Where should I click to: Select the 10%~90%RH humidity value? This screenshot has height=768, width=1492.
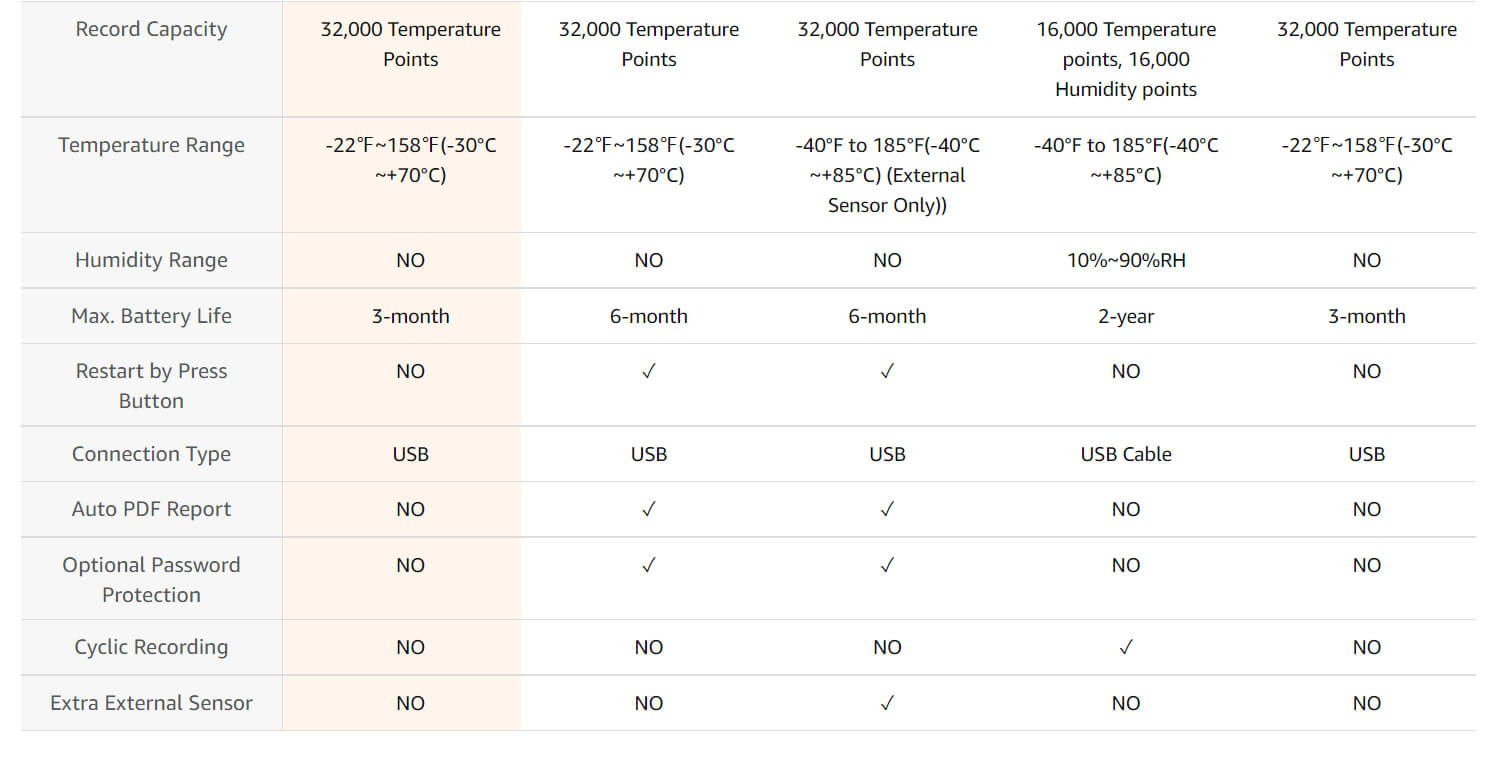pos(1126,260)
